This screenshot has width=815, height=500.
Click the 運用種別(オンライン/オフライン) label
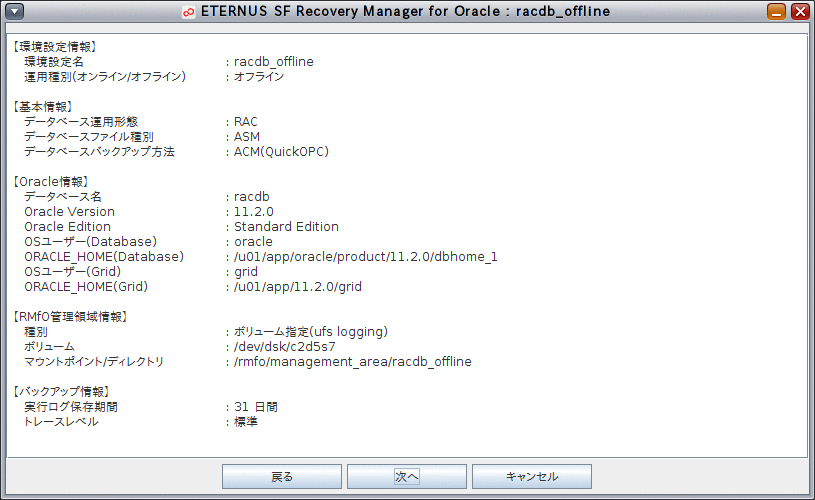pos(105,77)
